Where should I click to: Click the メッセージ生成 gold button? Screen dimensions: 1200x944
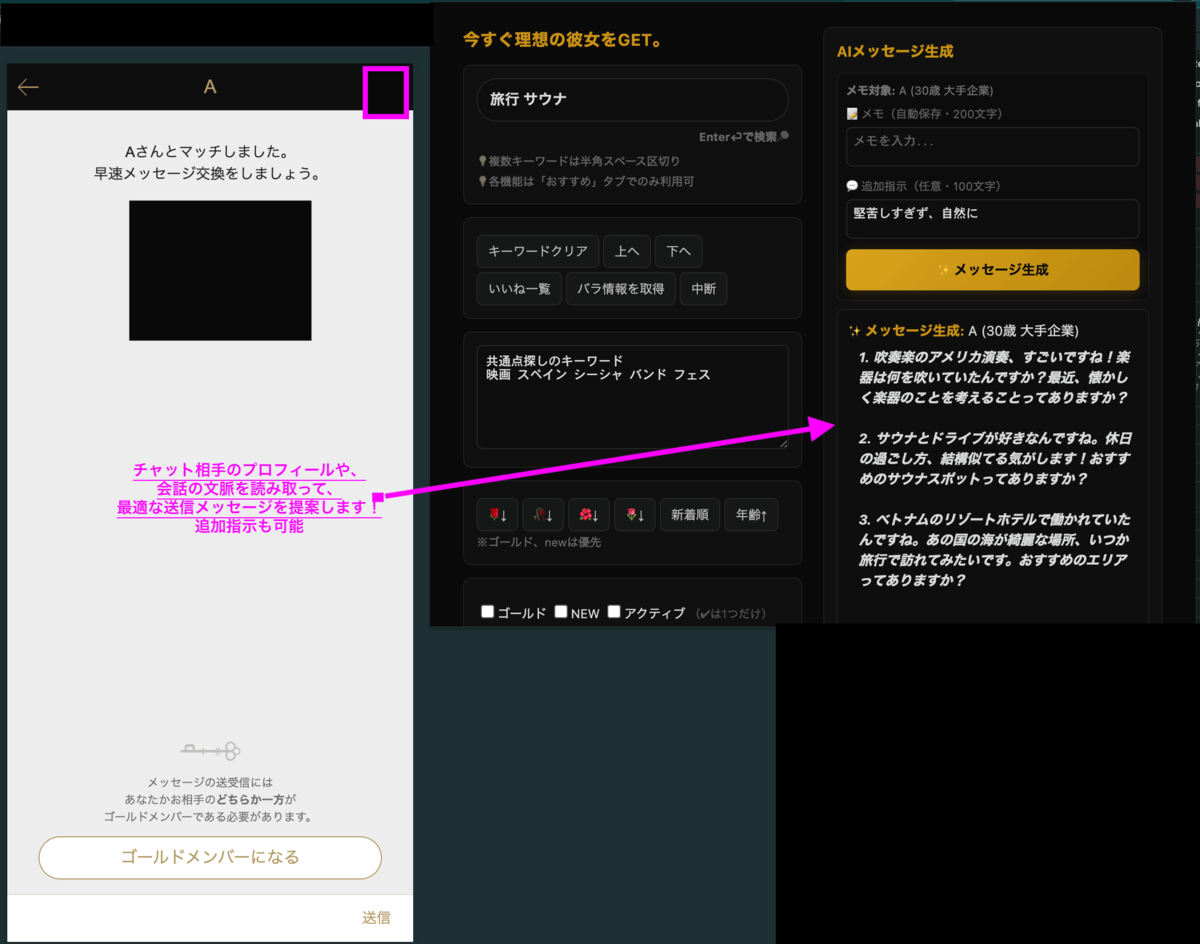[992, 270]
